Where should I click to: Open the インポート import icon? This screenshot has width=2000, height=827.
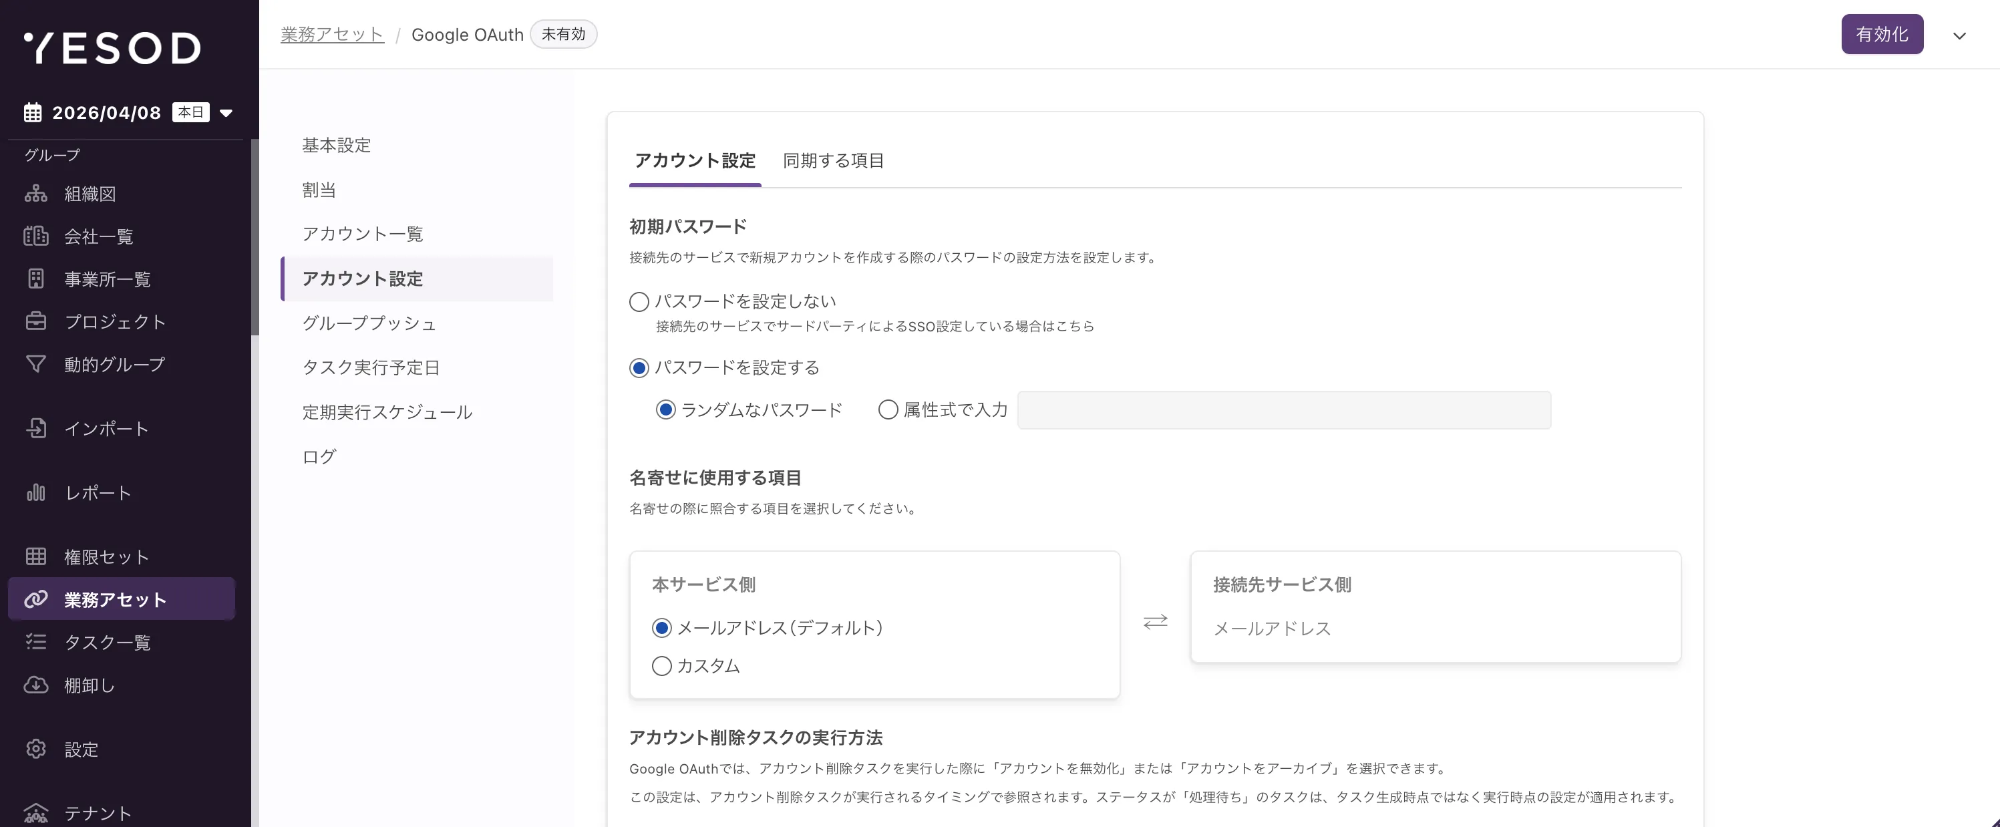(x=36, y=428)
